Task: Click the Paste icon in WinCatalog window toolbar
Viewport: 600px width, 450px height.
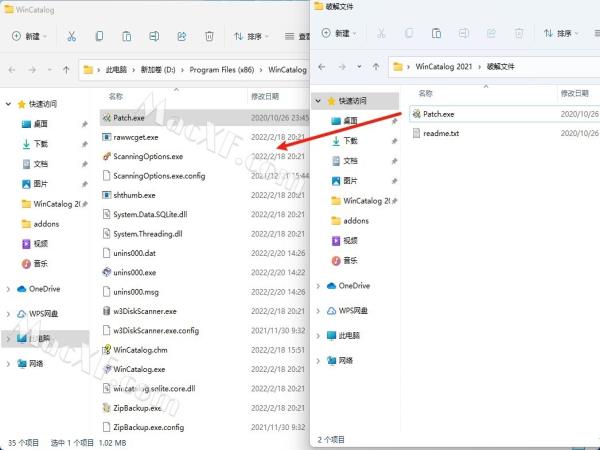Action: (x=127, y=36)
